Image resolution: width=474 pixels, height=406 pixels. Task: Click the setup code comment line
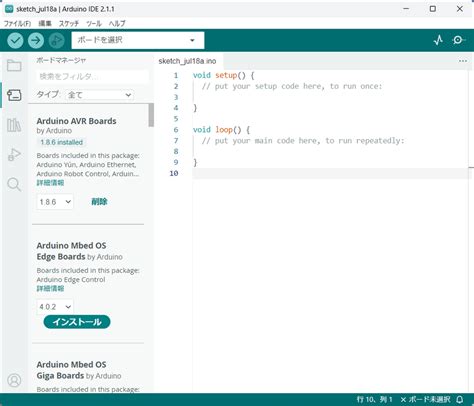point(292,86)
